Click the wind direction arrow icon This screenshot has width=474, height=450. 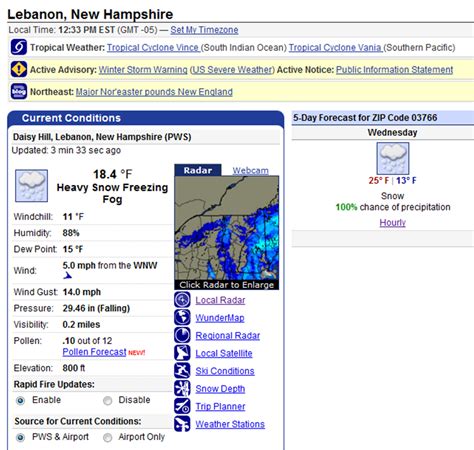coord(68,275)
